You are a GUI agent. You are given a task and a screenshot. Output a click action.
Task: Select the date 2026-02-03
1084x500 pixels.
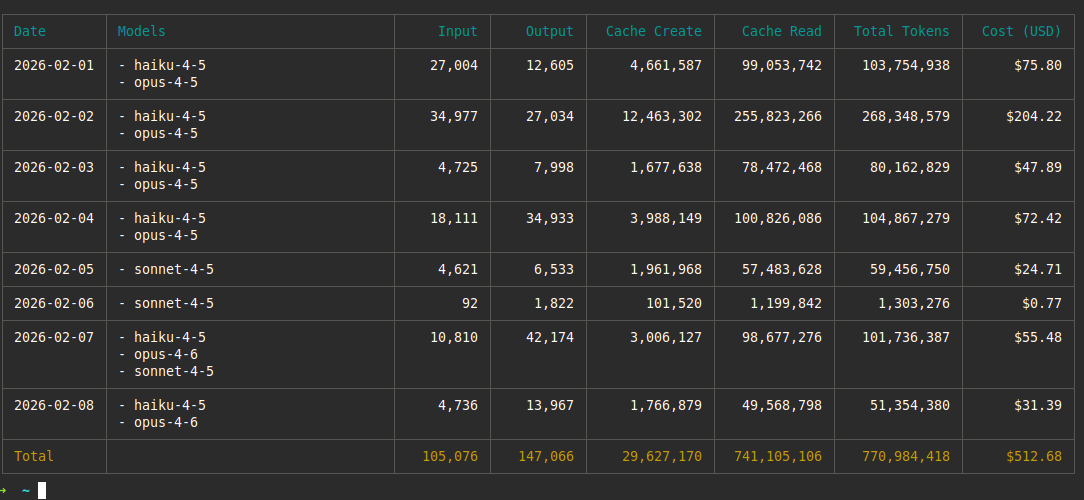click(54, 167)
